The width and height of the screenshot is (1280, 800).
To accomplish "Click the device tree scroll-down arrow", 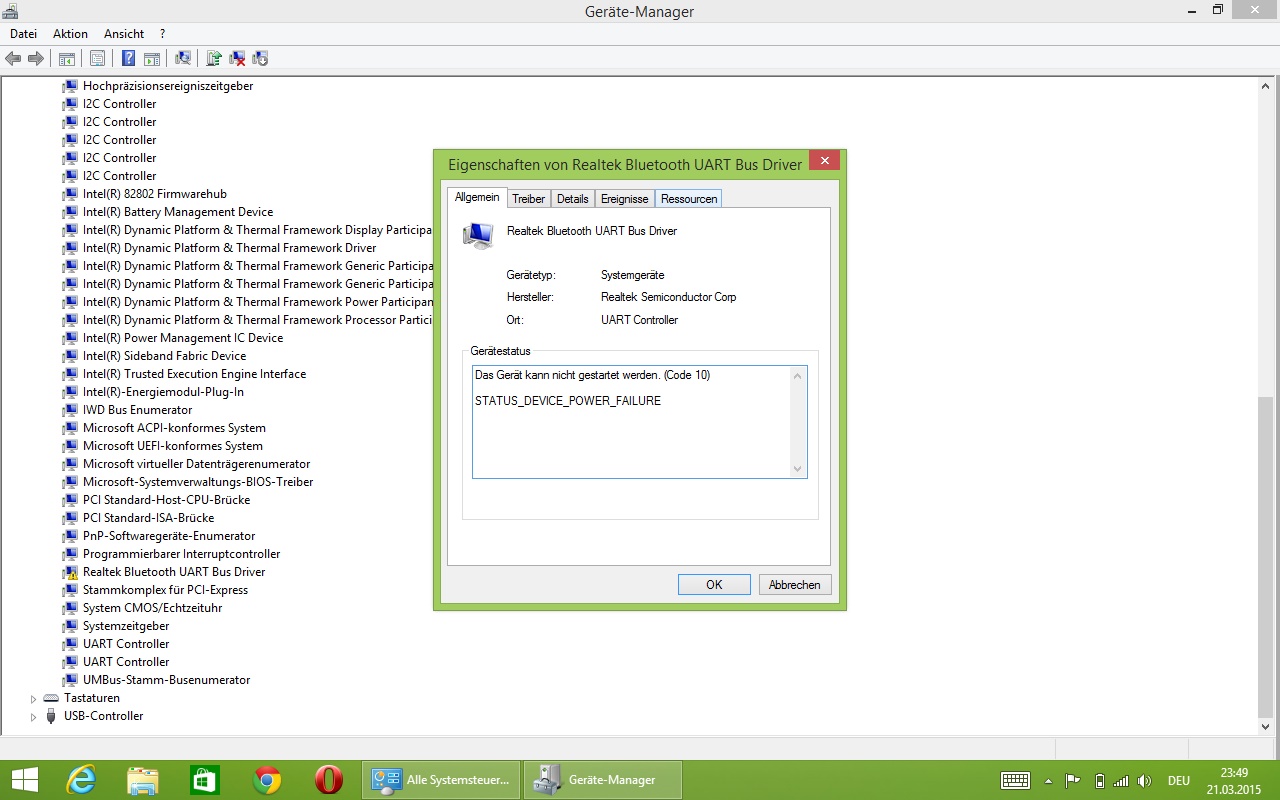I will coord(1267,727).
